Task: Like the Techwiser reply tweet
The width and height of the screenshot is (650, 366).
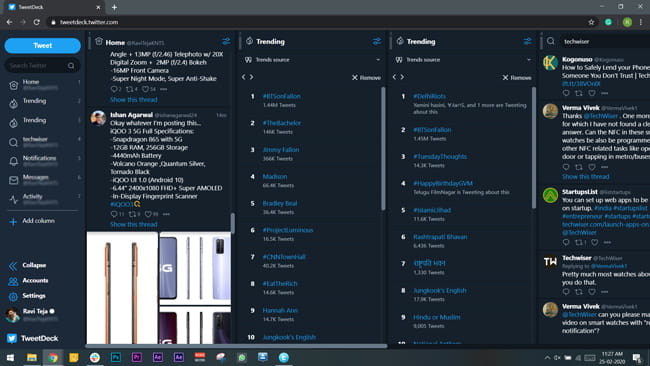Action: (x=592, y=292)
